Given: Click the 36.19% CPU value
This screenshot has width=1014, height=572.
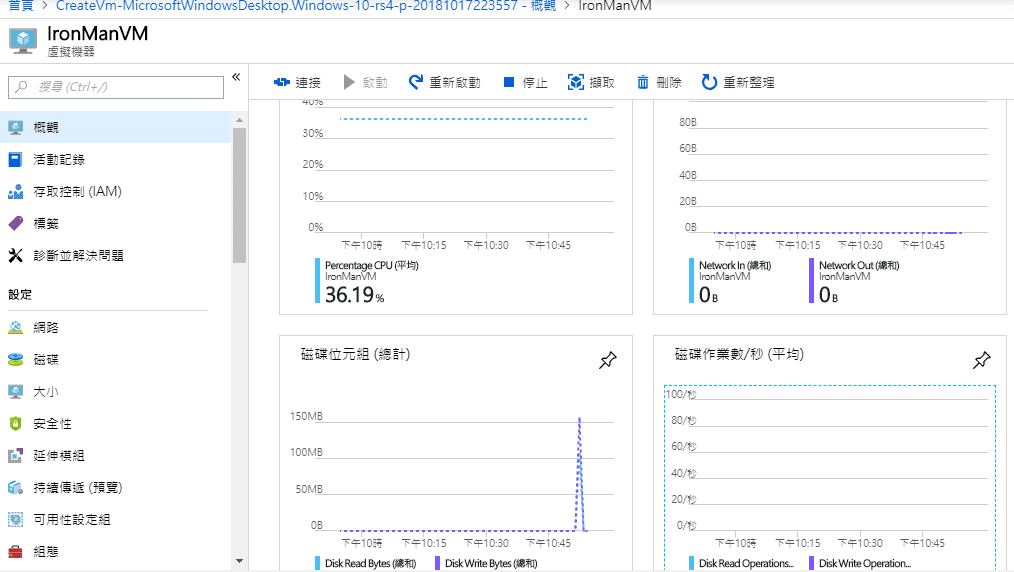Looking at the screenshot, I should click(x=354, y=295).
